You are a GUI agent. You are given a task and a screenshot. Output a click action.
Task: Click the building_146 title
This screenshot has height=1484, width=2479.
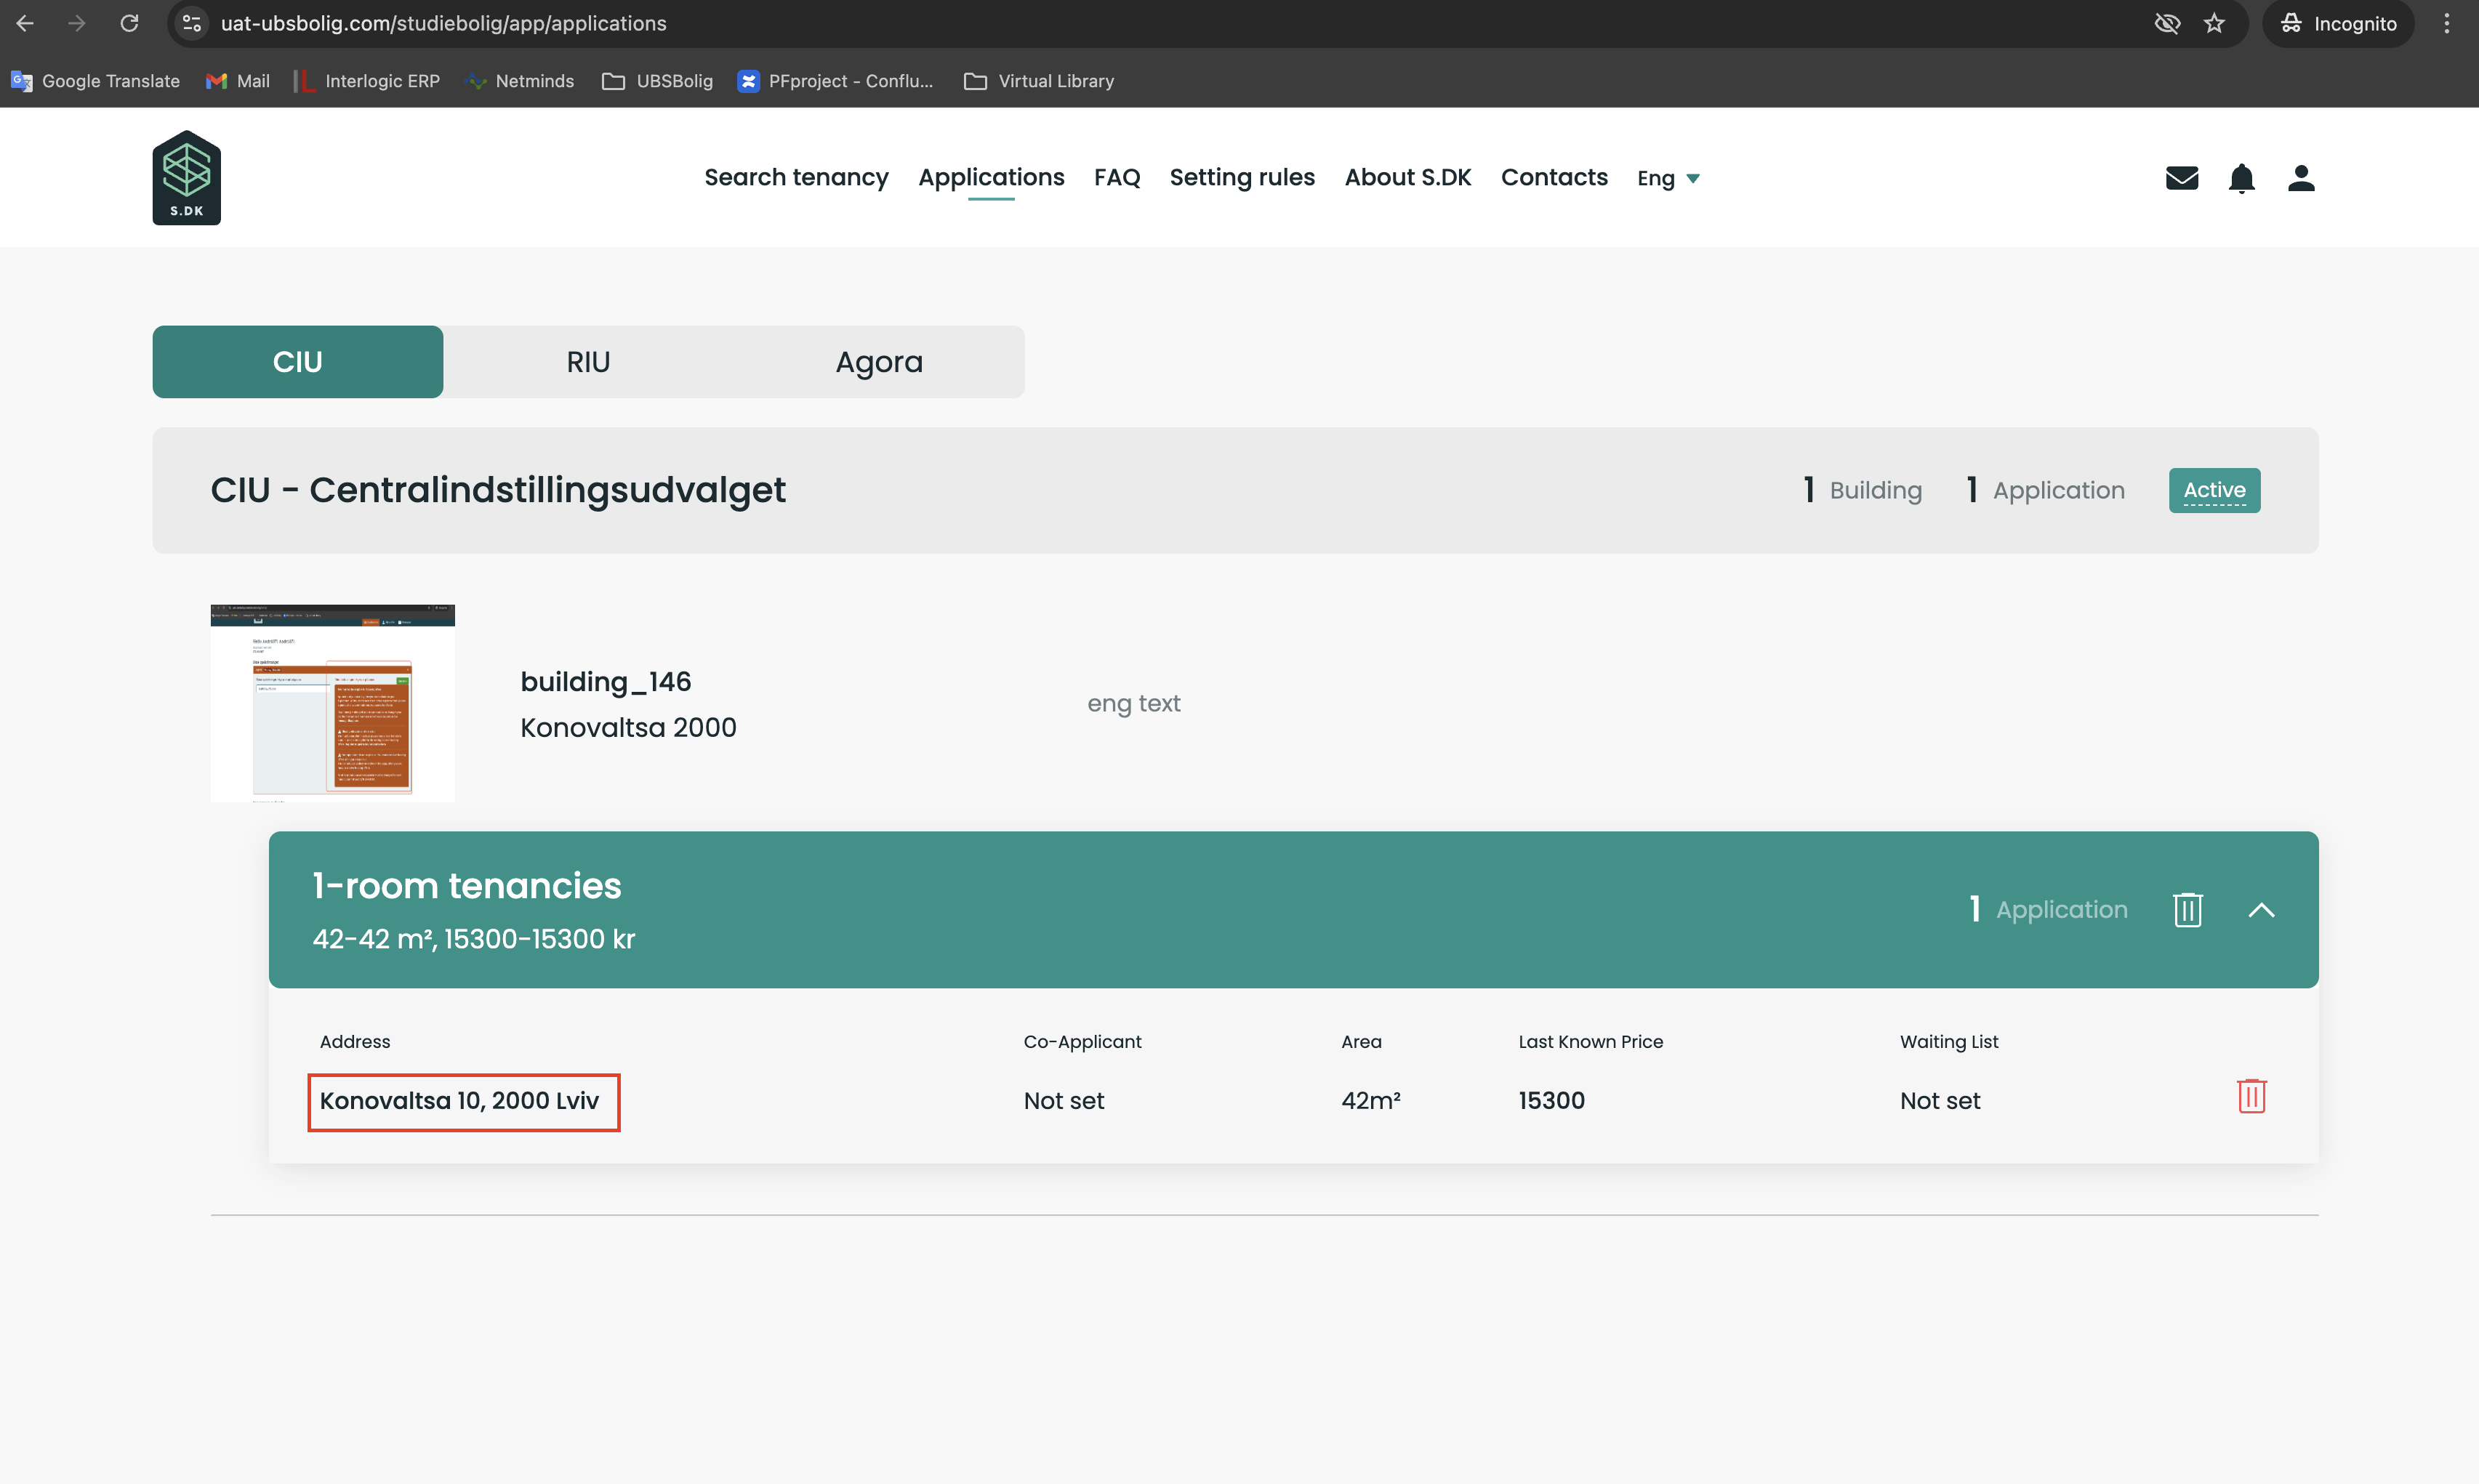(x=605, y=682)
